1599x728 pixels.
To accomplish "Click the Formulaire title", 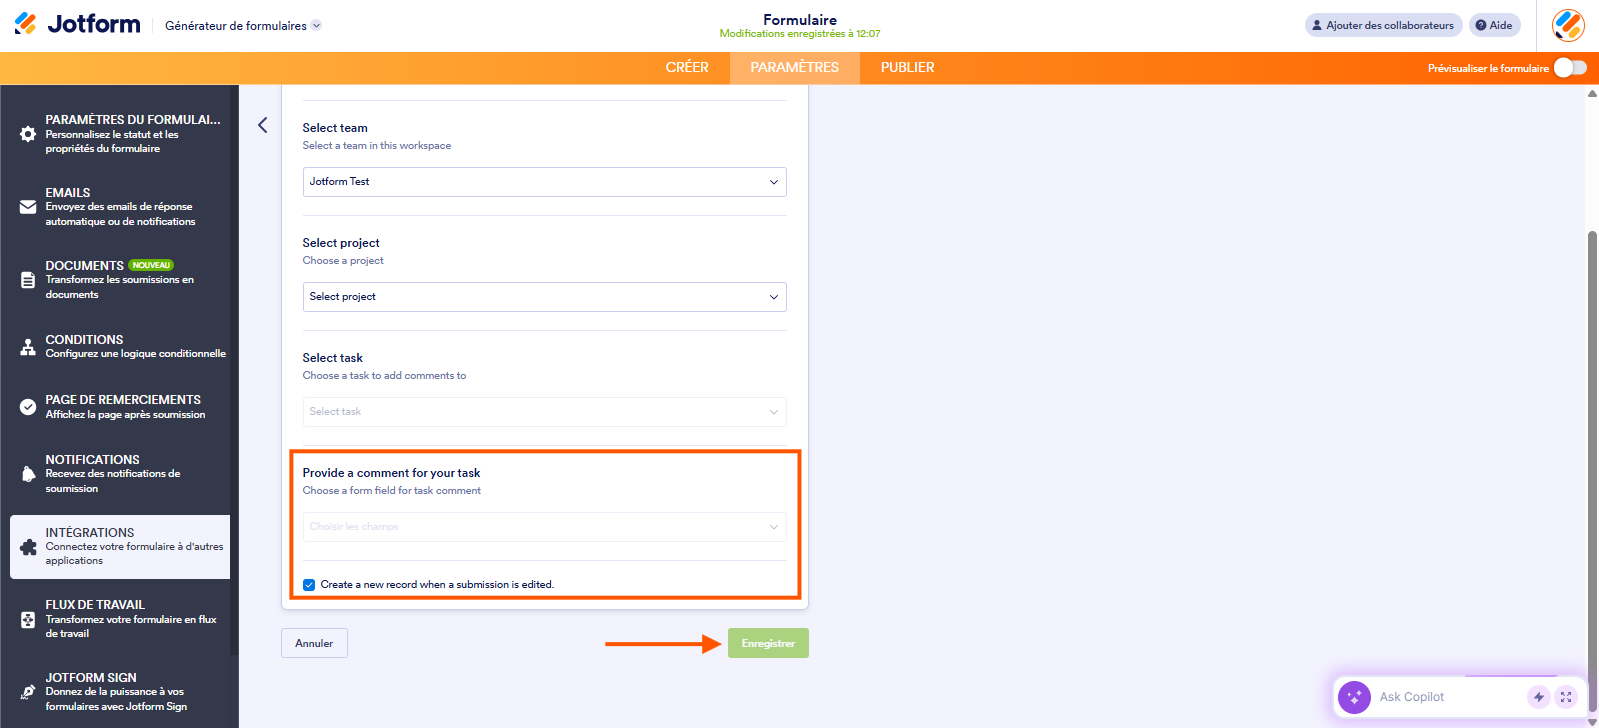I will (800, 20).
